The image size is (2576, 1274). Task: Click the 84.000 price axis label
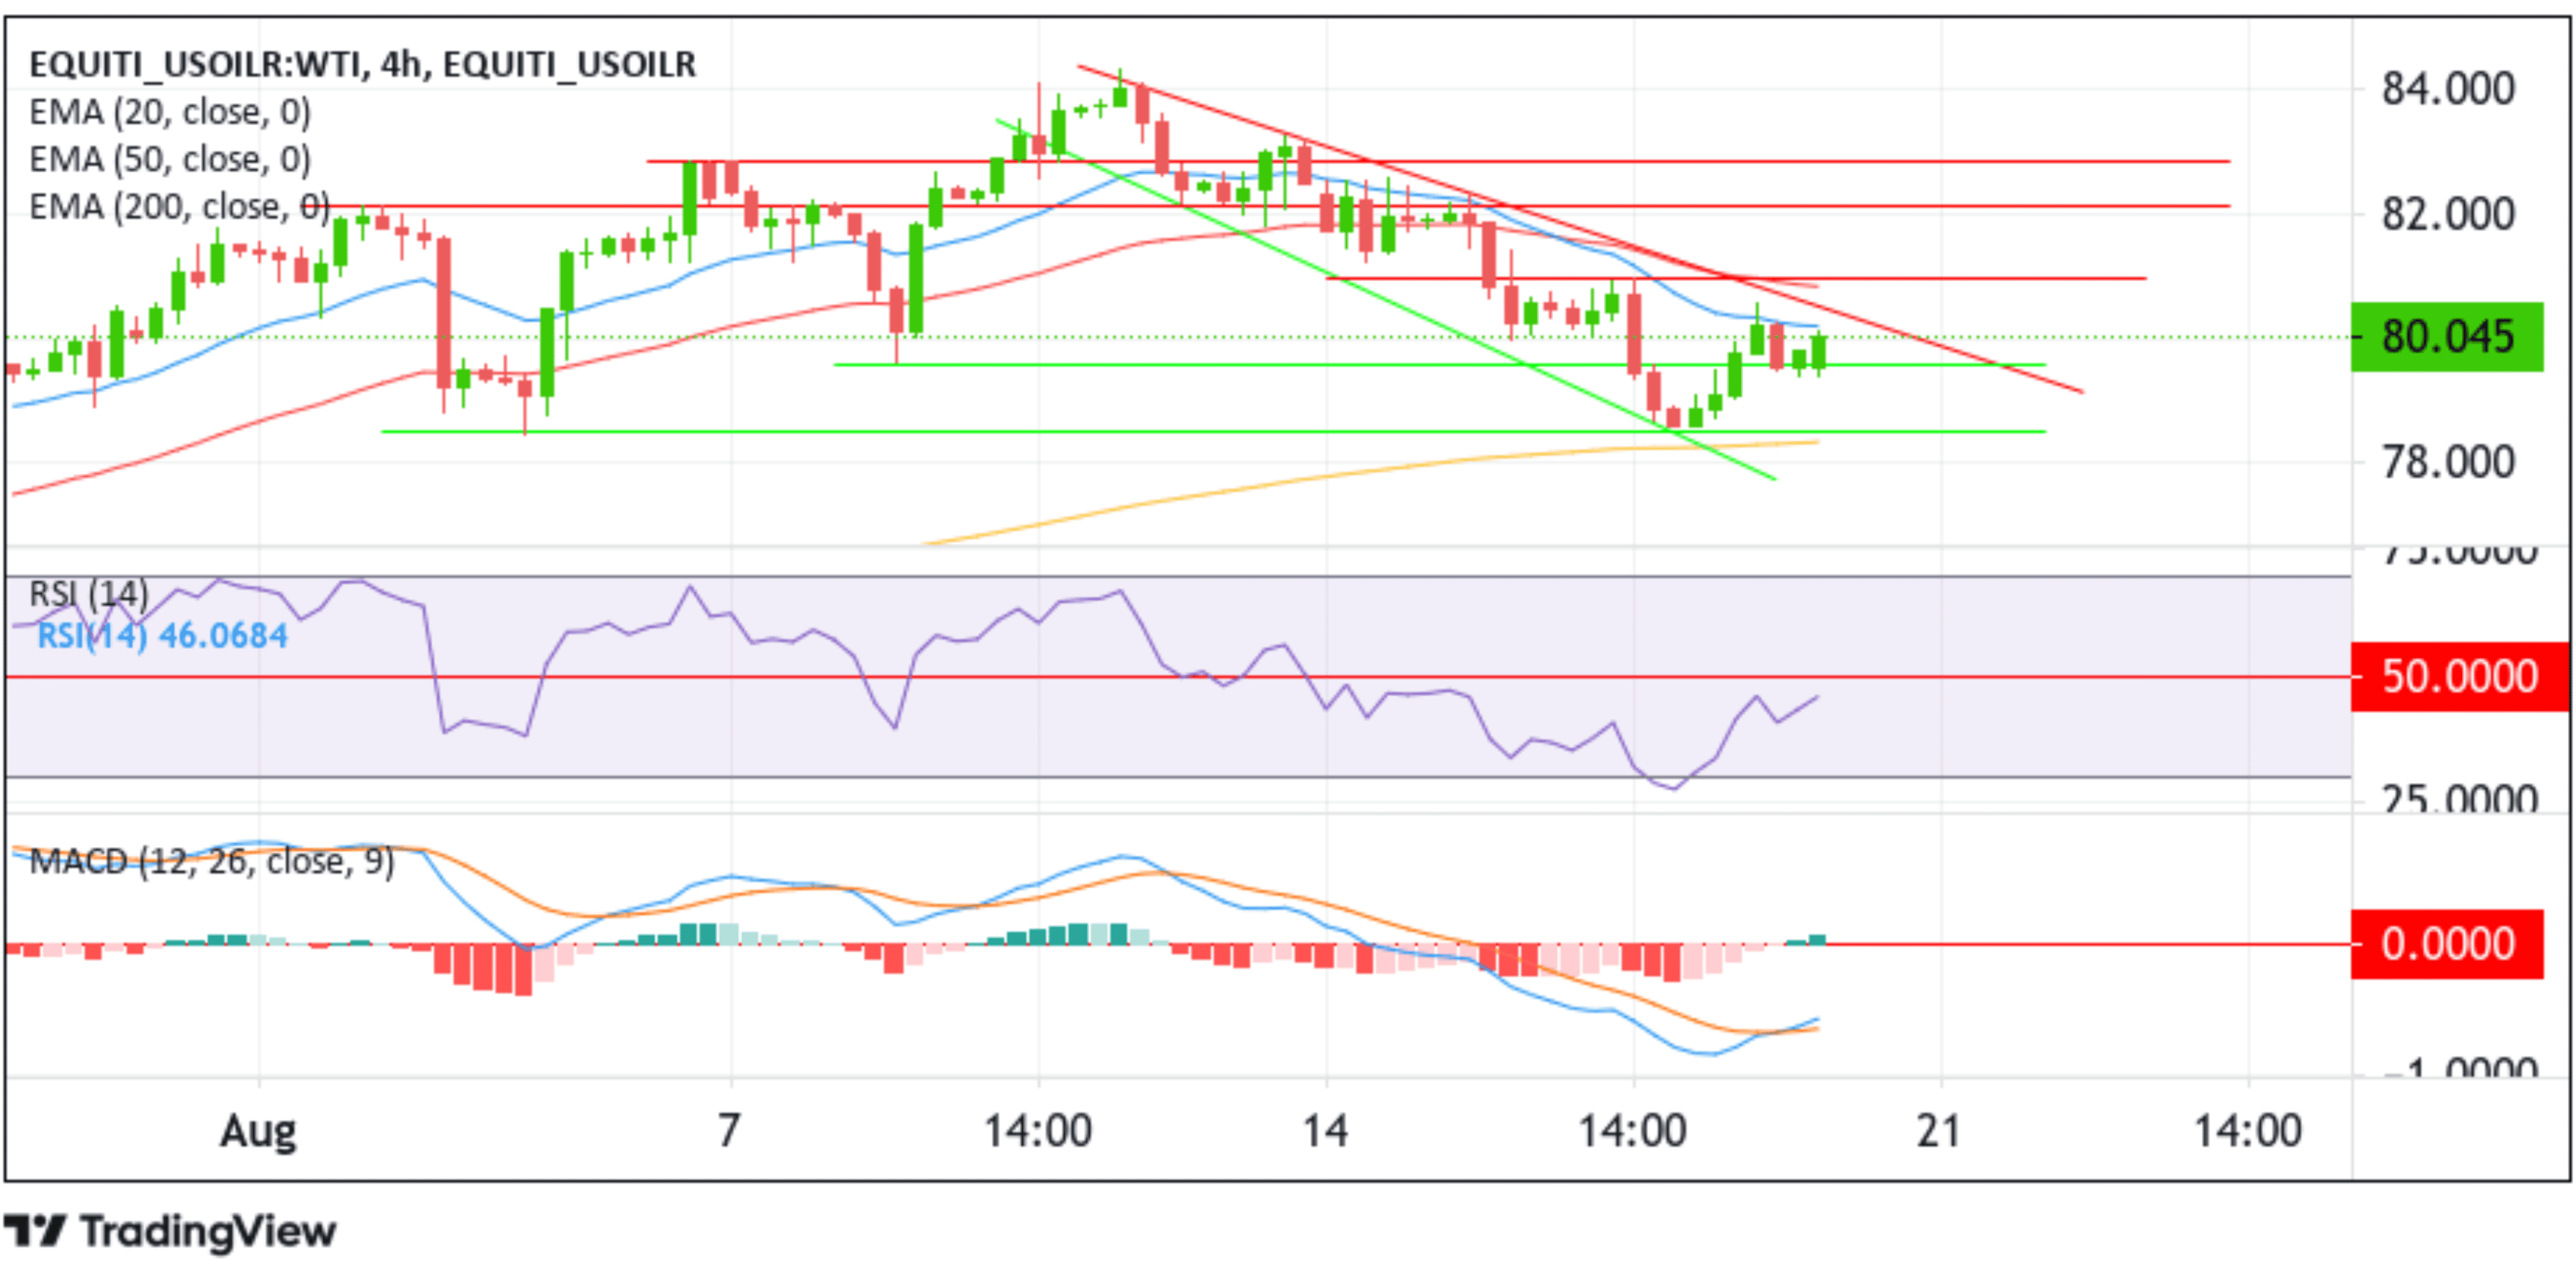2447,89
